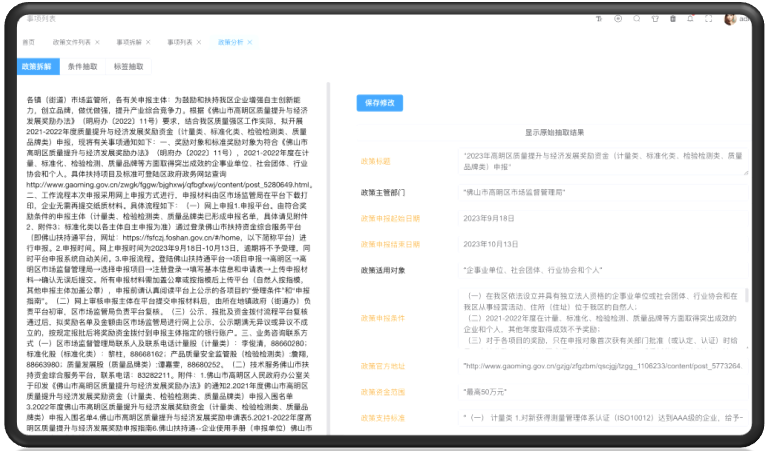Close the 事项拆解 tab
The height and width of the screenshot is (451, 769).
[x=148, y=42]
